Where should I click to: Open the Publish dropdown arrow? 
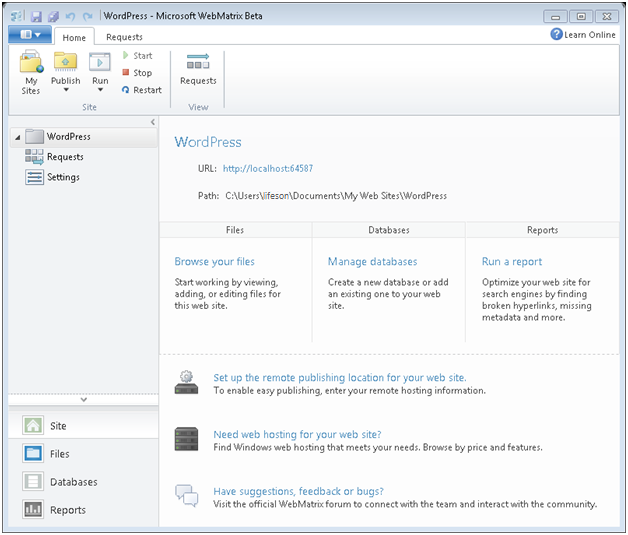coord(66,90)
